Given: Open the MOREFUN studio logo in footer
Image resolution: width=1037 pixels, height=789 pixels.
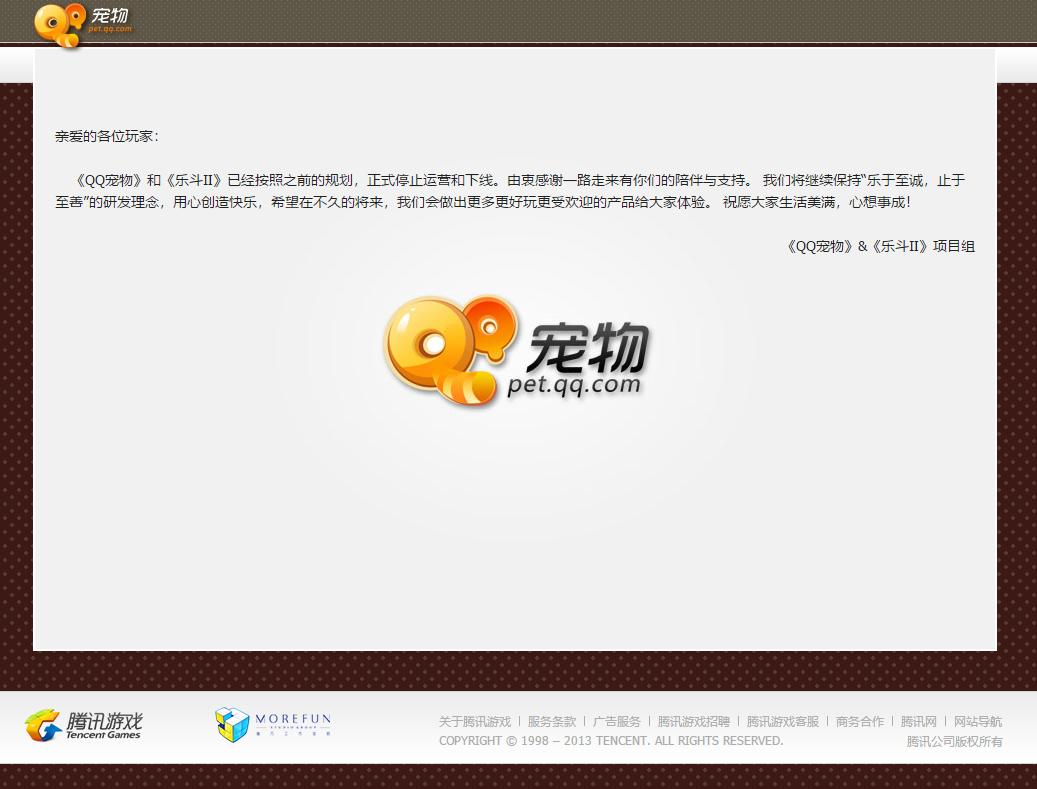Looking at the screenshot, I should 272,724.
